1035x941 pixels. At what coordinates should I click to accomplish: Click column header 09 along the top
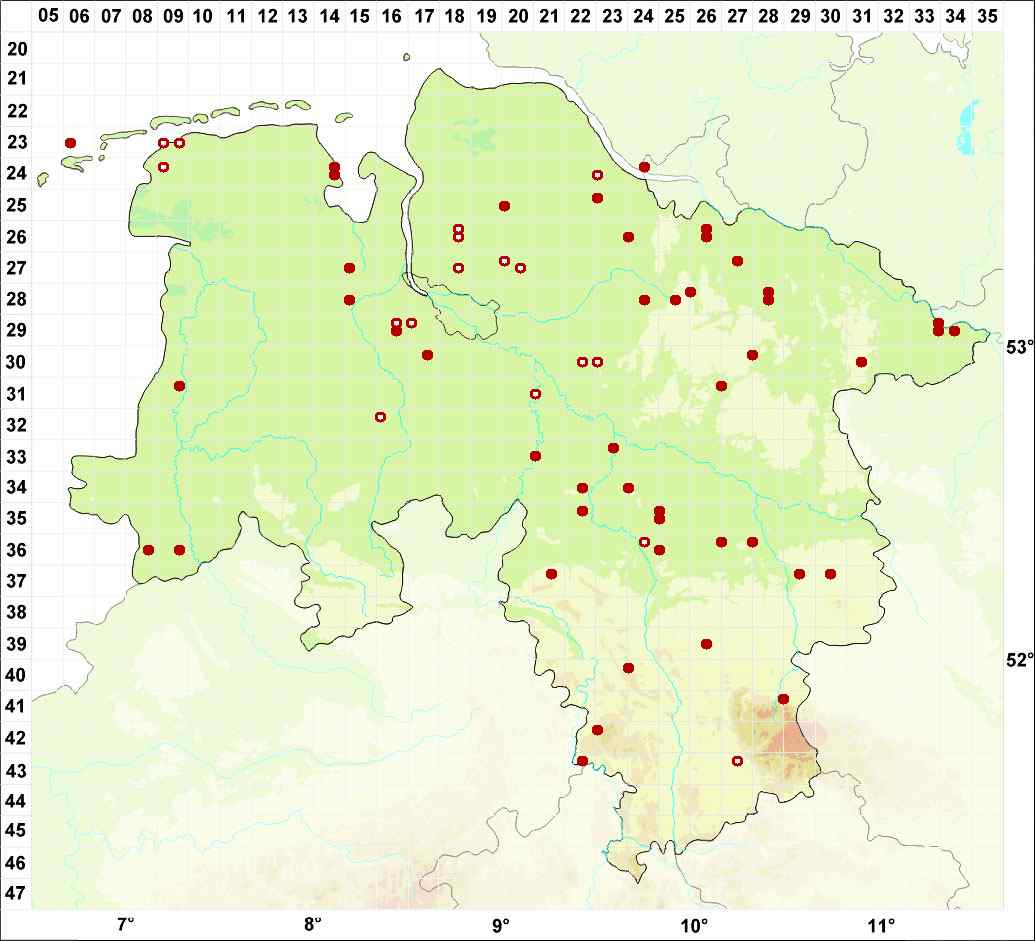173,16
